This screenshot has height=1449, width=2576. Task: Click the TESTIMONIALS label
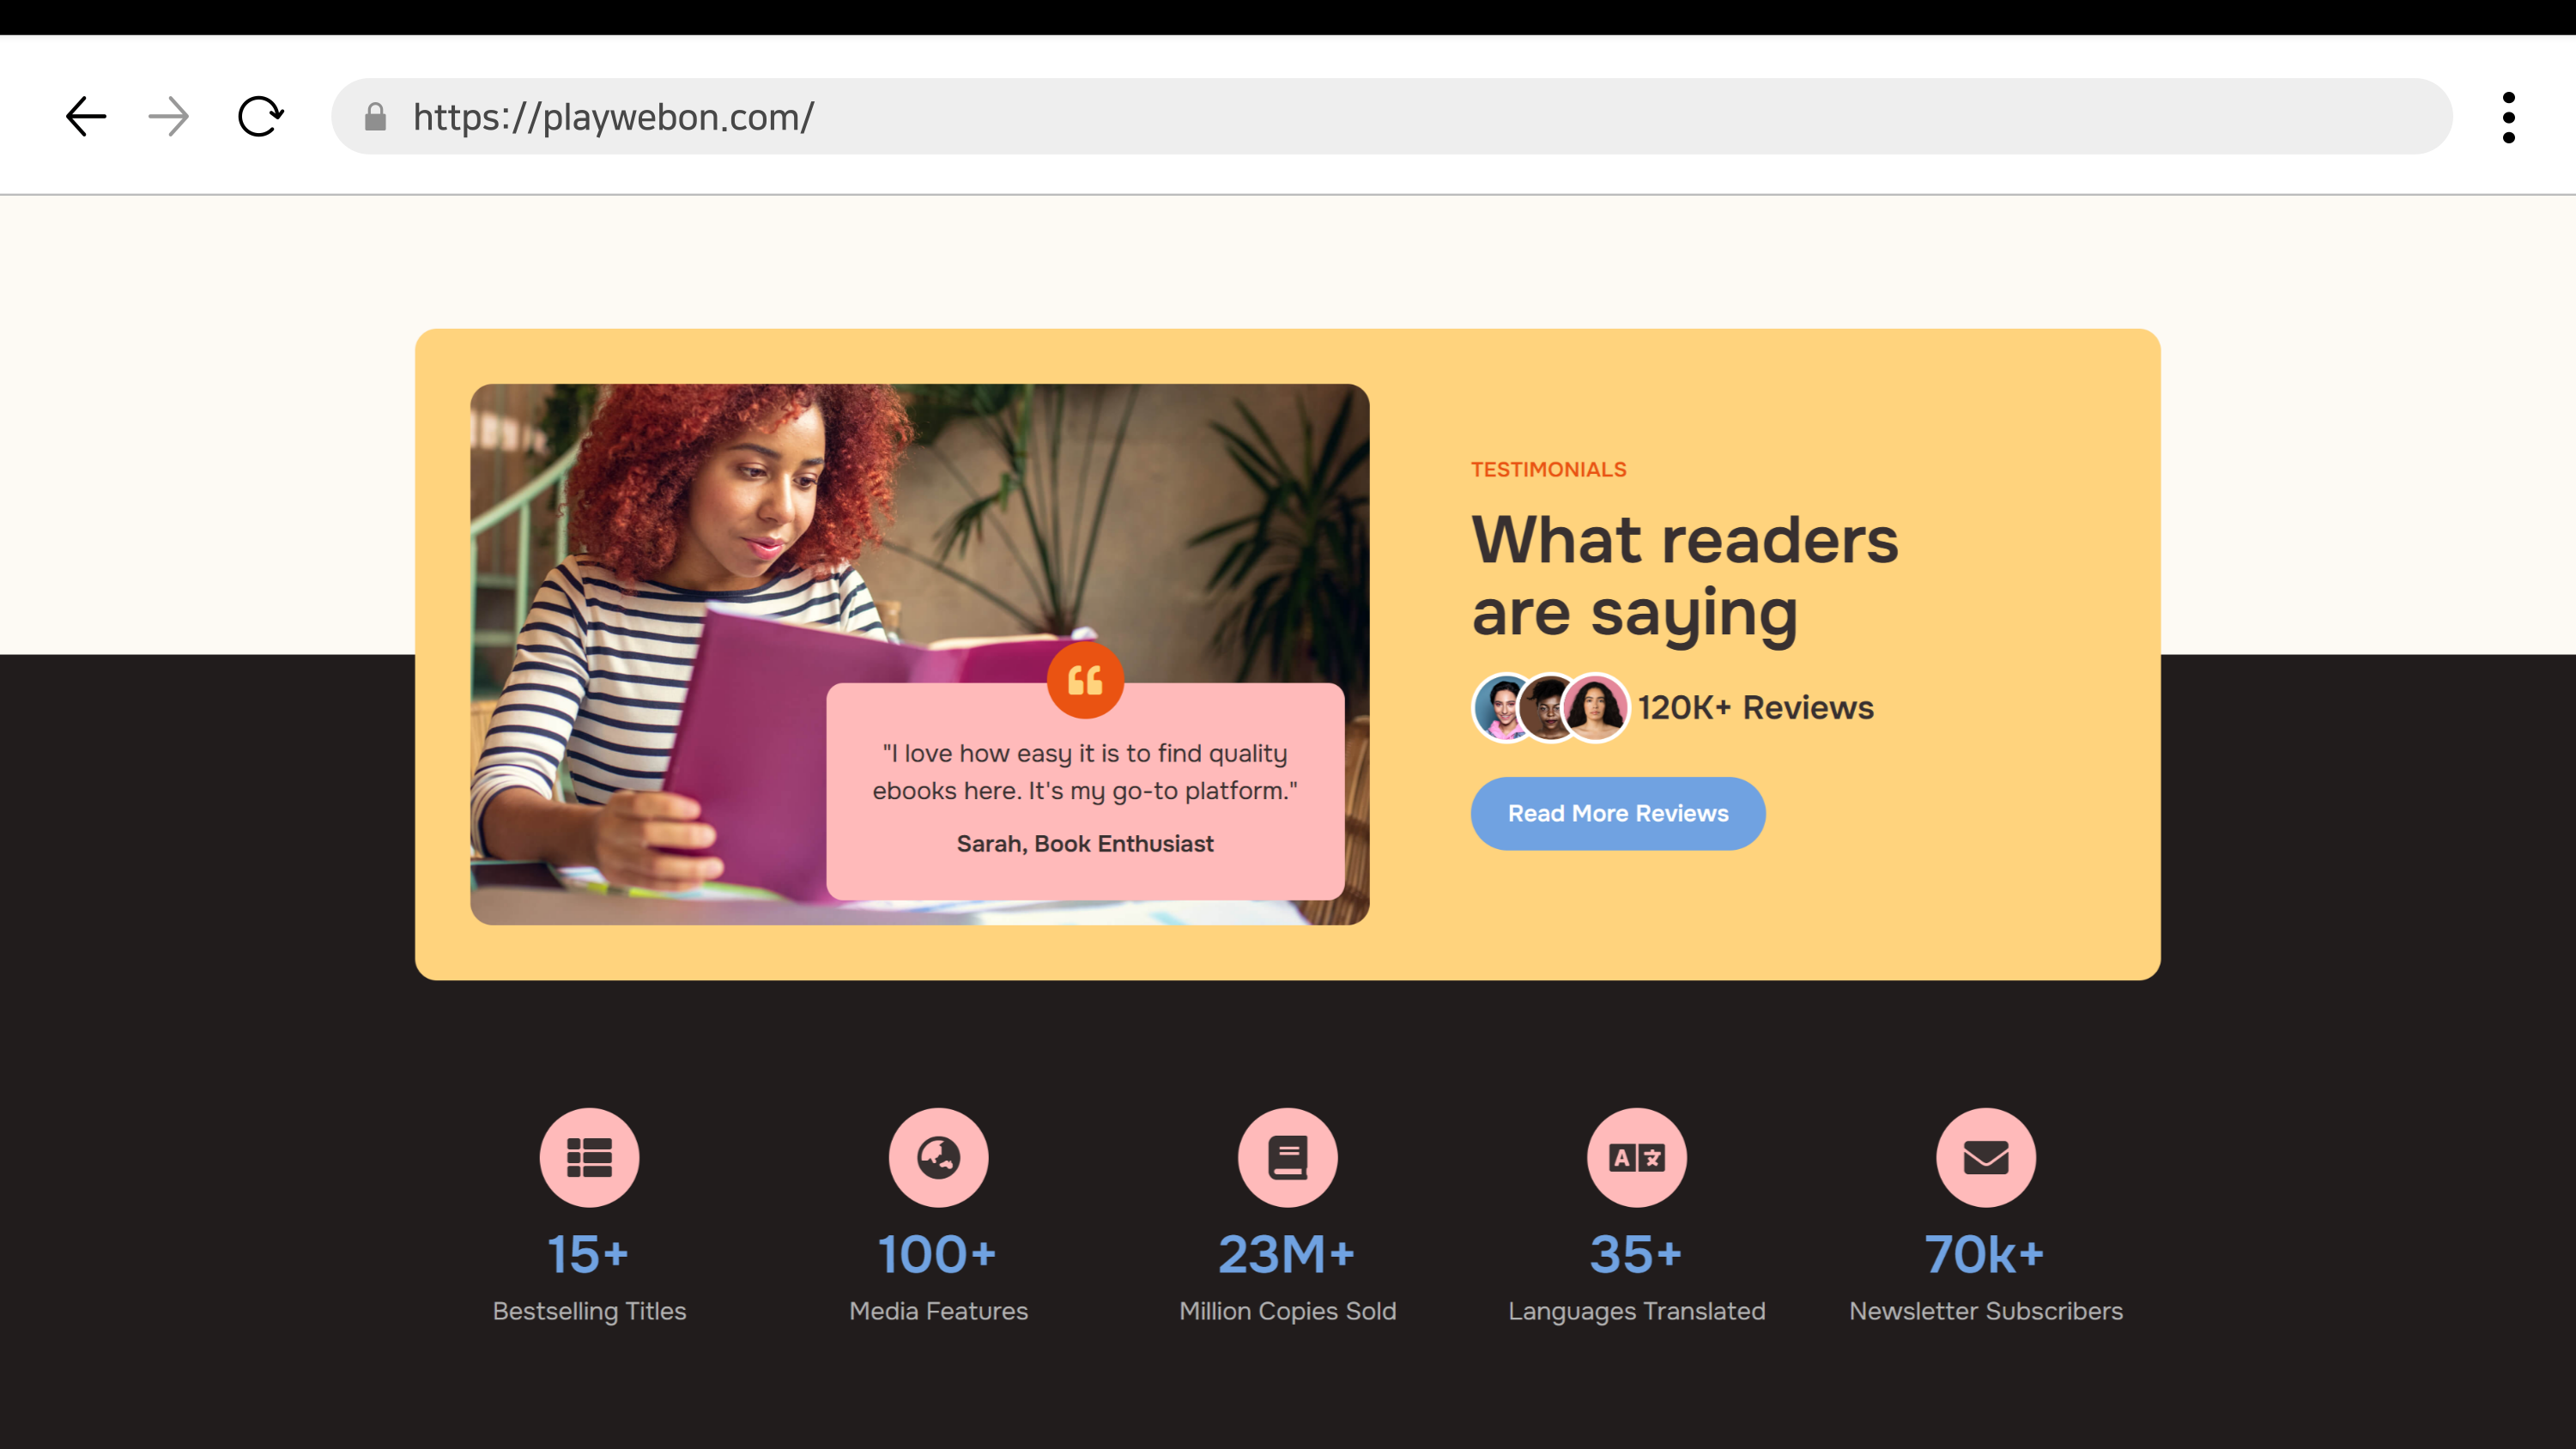[x=1548, y=469]
